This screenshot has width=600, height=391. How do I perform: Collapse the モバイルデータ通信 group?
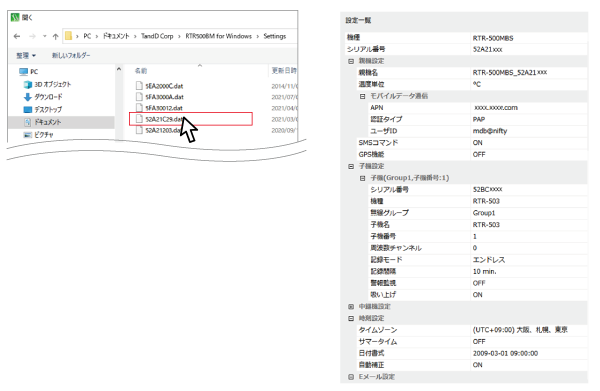point(362,96)
